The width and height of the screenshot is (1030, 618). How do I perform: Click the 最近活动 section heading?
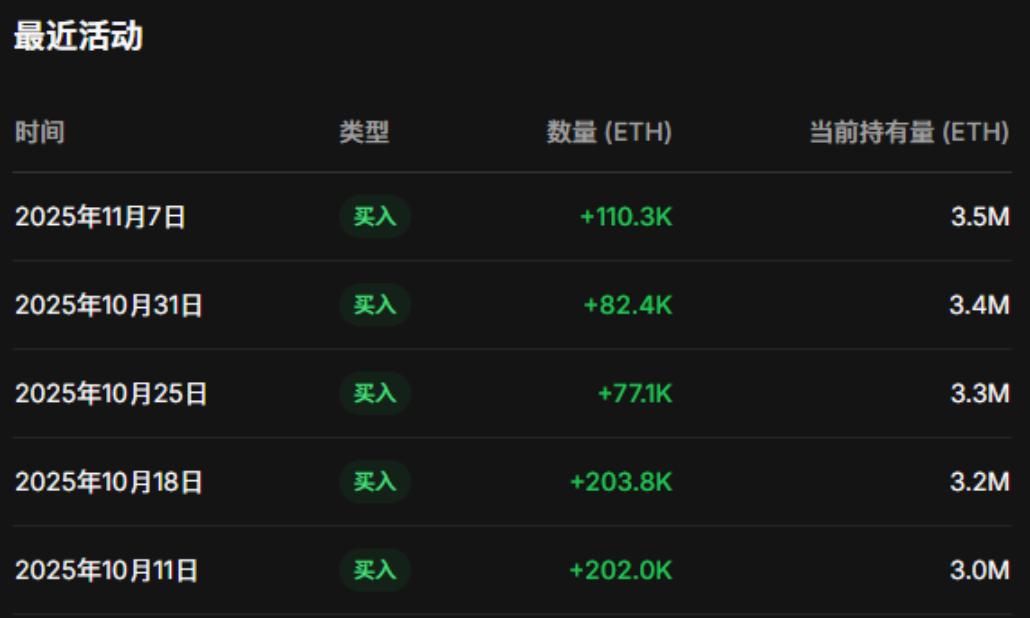[x=78, y=37]
